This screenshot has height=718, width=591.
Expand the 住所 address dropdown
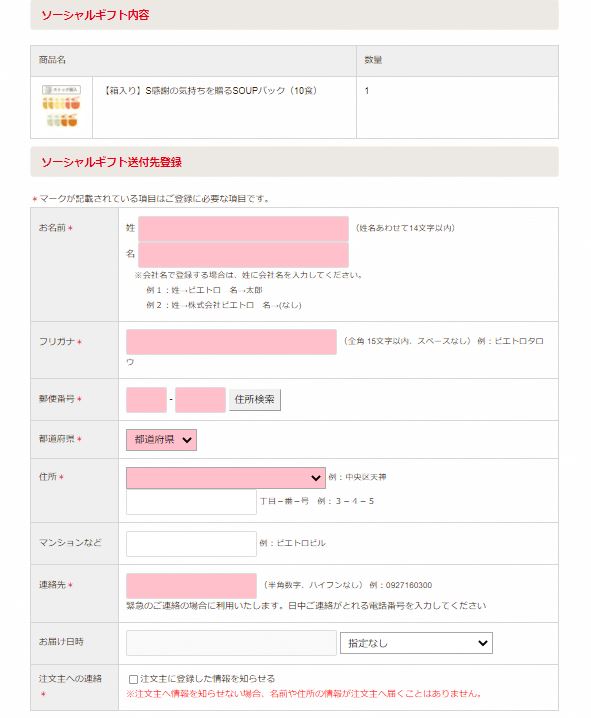226,478
